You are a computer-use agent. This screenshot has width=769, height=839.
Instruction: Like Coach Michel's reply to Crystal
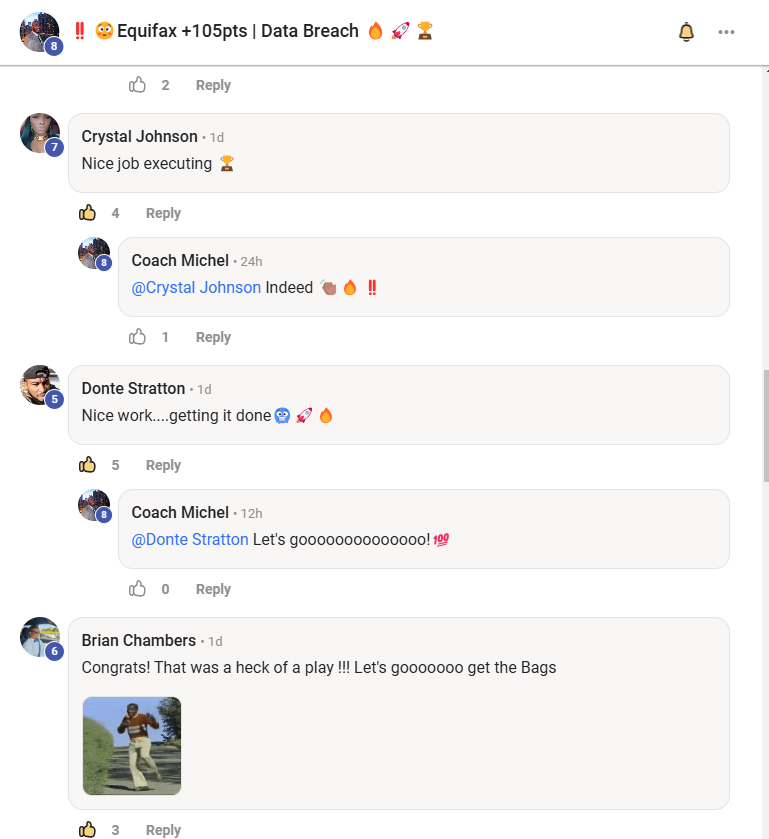(138, 337)
